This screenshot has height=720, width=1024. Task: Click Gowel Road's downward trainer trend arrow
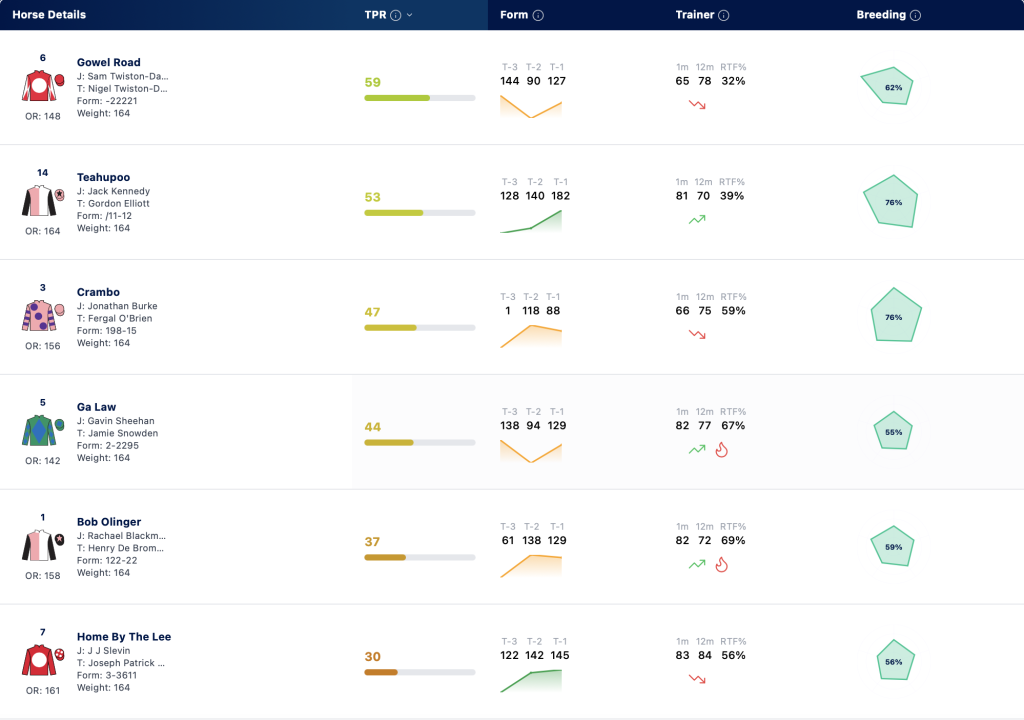pyautogui.click(x=697, y=105)
